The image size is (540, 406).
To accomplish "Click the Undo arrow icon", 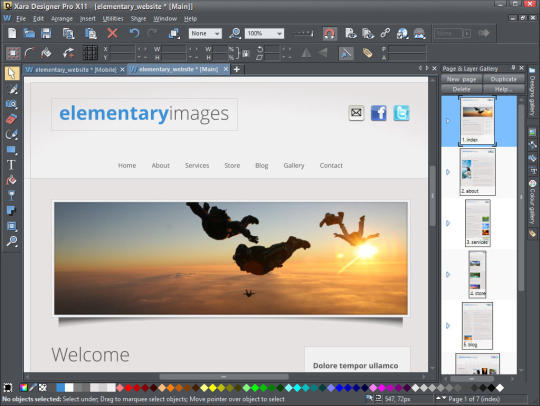I will [134, 33].
